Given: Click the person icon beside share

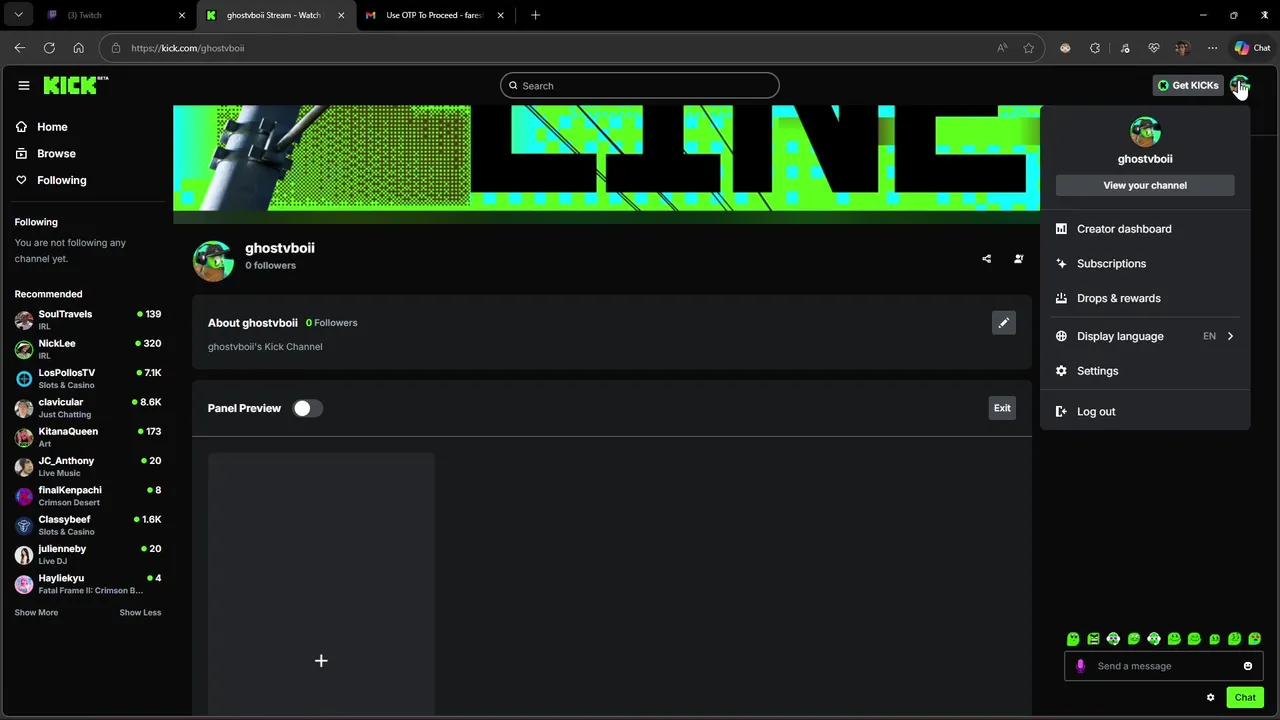Looking at the screenshot, I should tap(1018, 259).
